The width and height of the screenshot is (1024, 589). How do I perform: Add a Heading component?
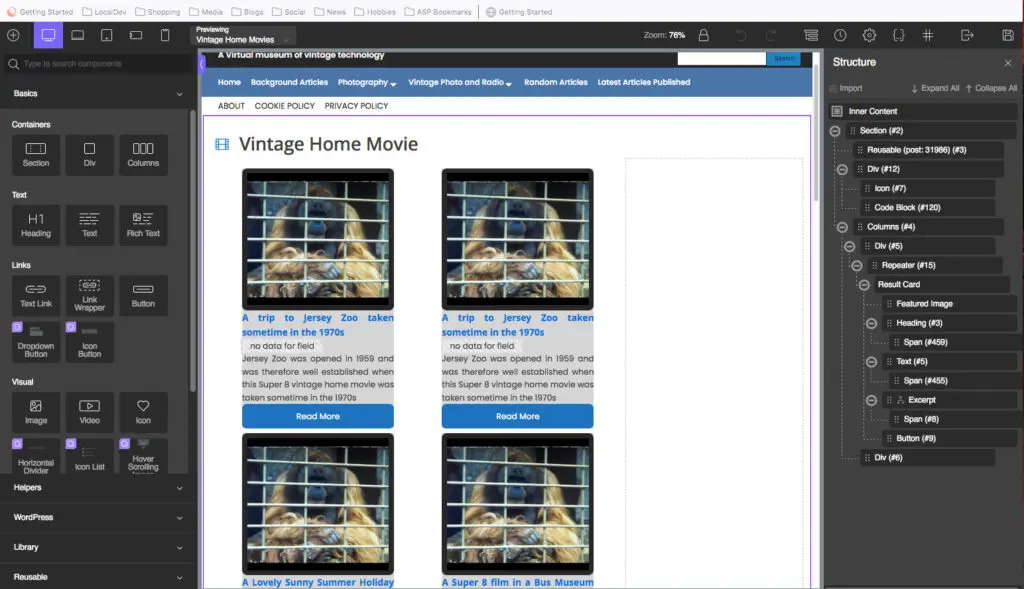[x=36, y=225]
